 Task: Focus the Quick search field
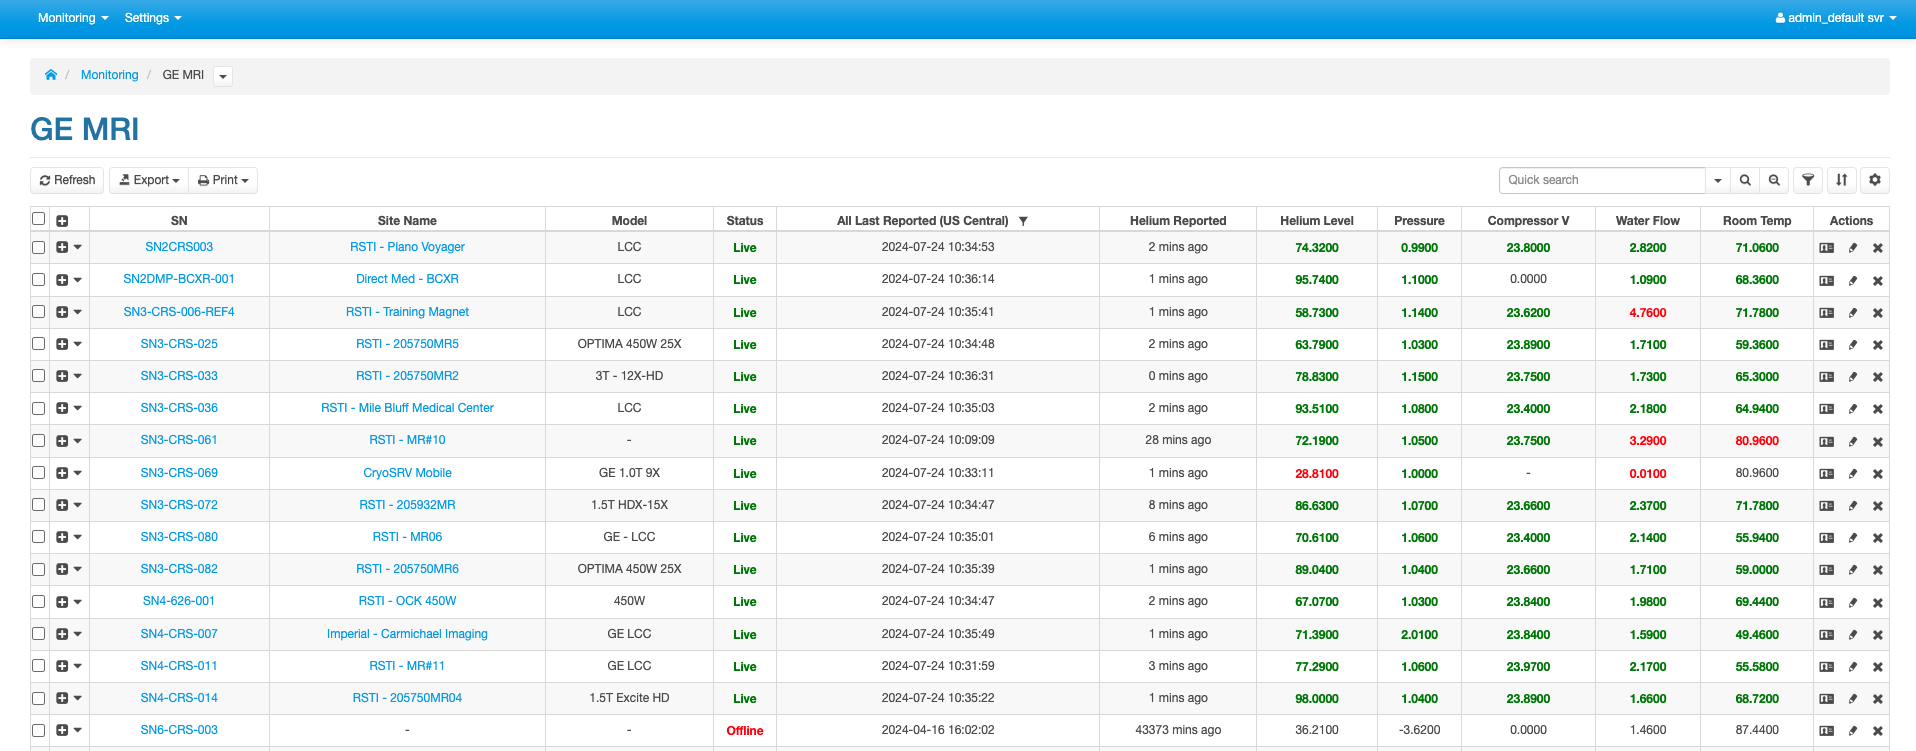pos(1601,180)
